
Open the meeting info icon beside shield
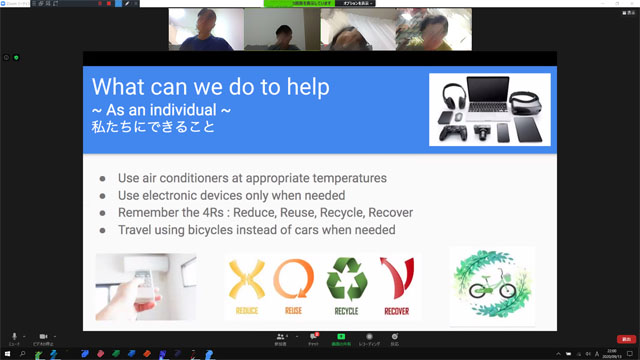coord(6,58)
